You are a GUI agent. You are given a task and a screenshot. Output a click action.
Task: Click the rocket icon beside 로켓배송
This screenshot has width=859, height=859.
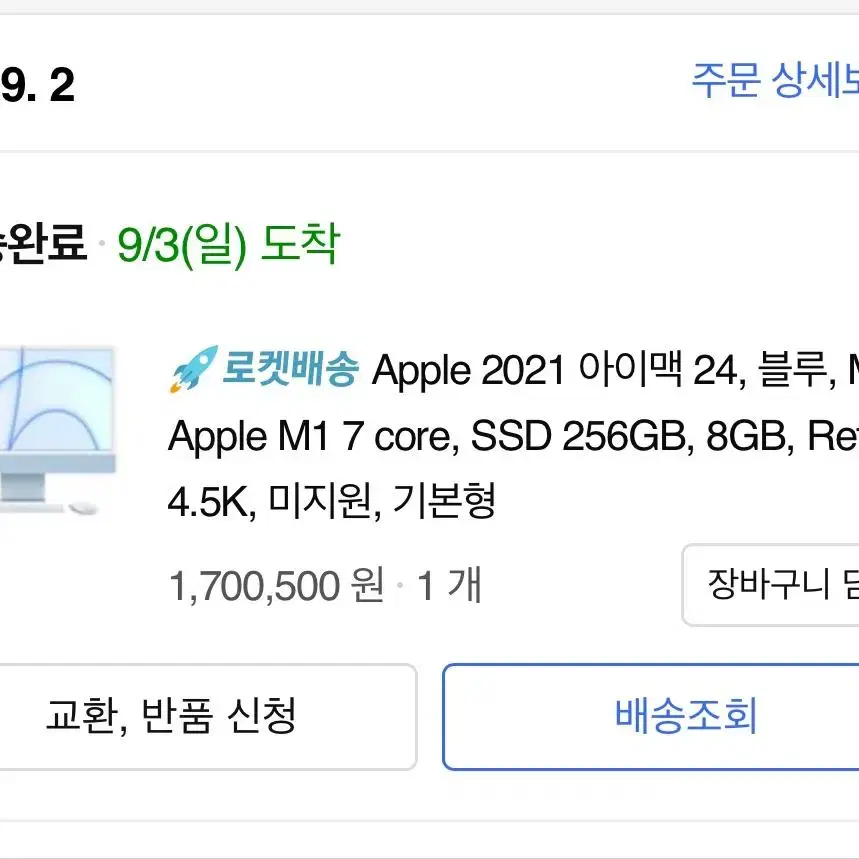click(x=193, y=369)
